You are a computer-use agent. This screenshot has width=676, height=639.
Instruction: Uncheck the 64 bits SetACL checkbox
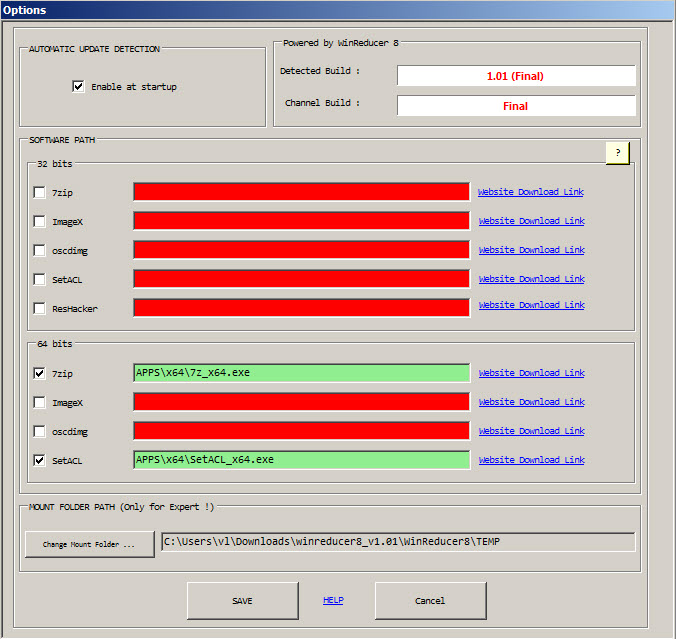pyautogui.click(x=39, y=460)
